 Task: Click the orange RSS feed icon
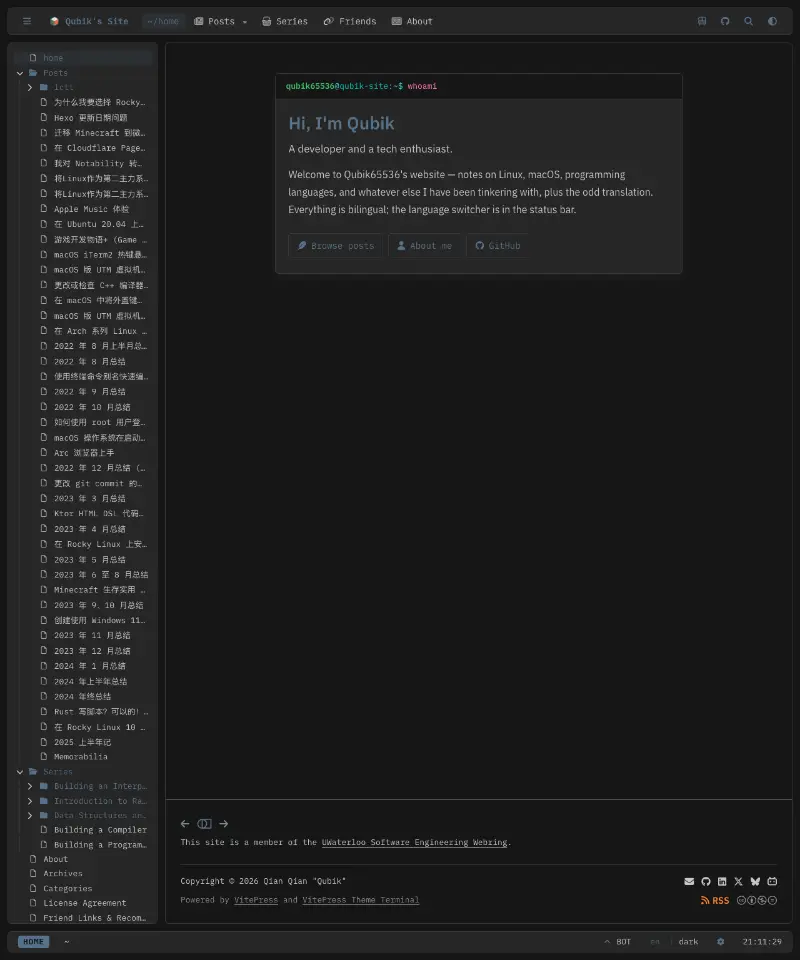click(x=715, y=901)
